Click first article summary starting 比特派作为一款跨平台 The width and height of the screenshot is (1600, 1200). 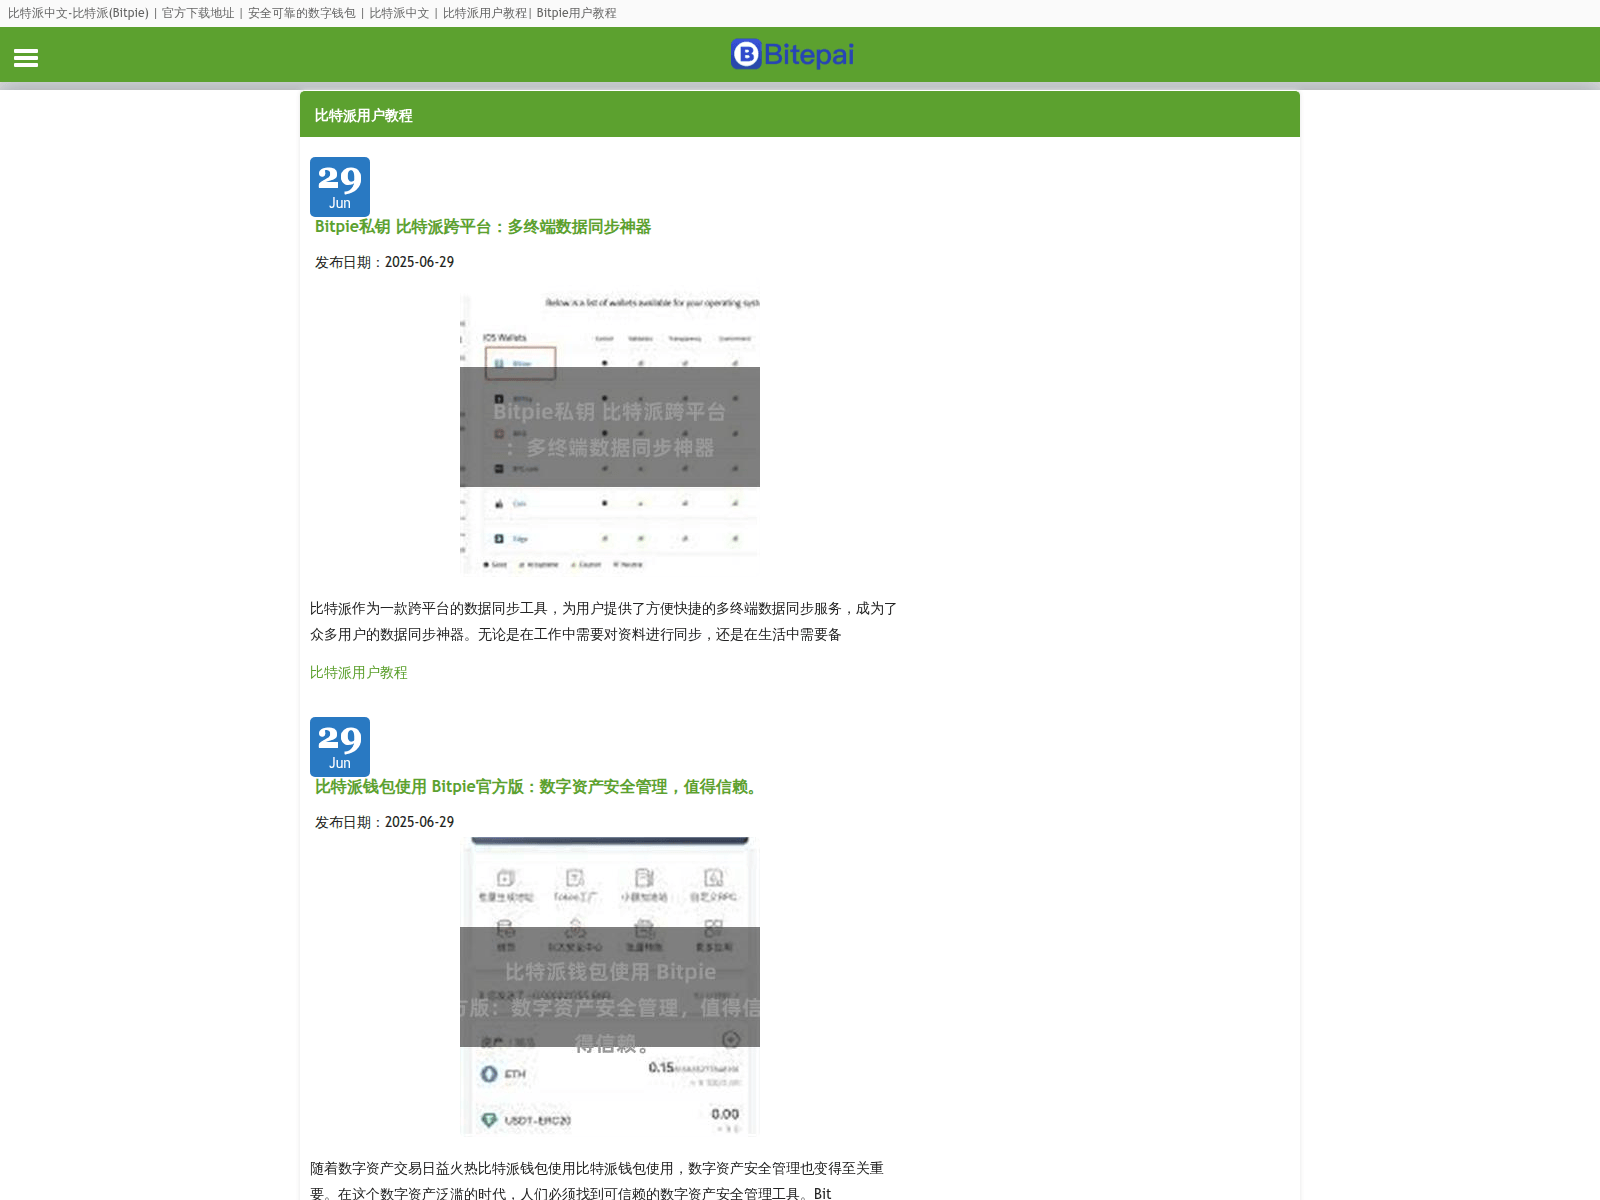tap(604, 621)
